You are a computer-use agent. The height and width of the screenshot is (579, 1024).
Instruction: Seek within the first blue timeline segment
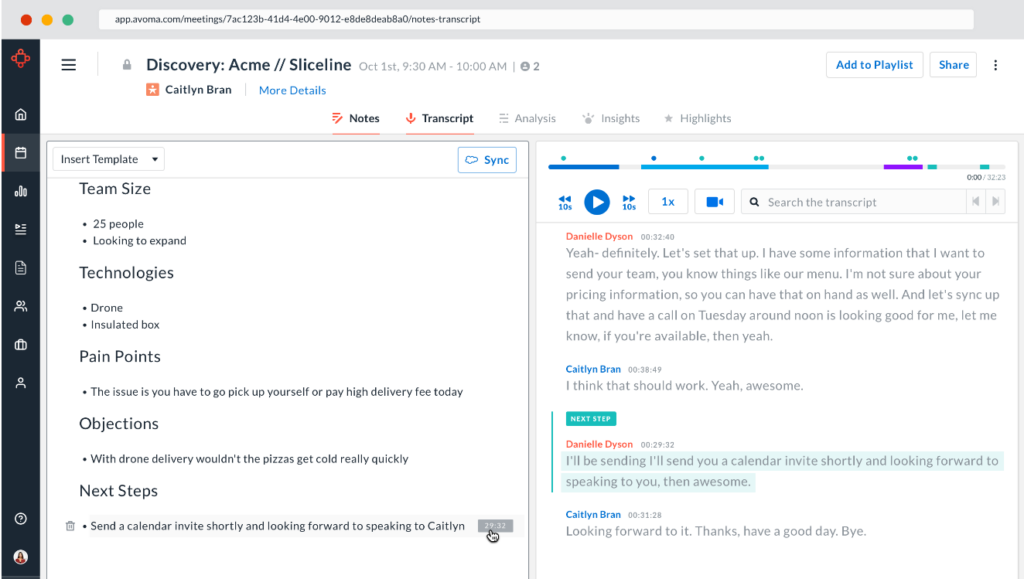point(584,167)
